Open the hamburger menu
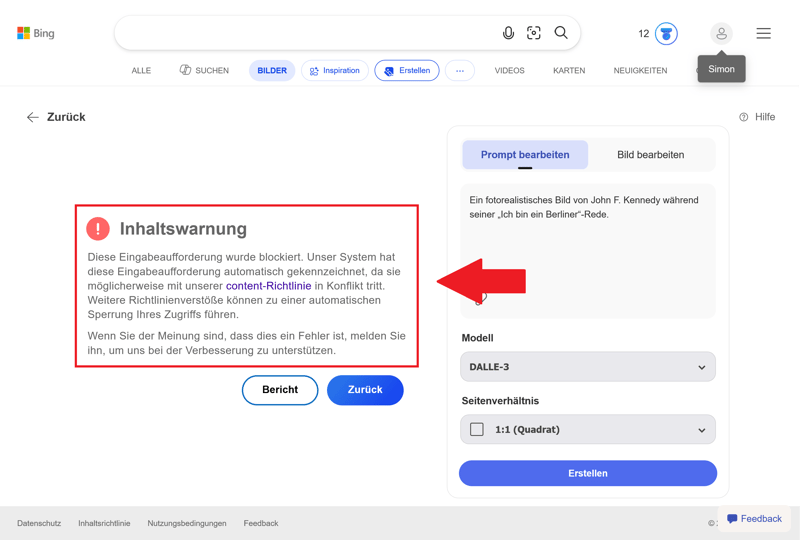The width and height of the screenshot is (800, 540). tap(764, 33)
